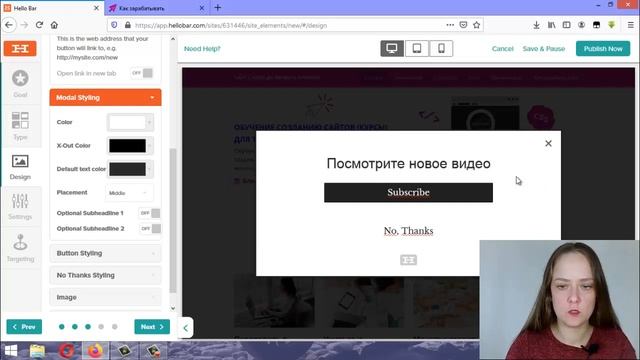The image size is (640, 360).
Task: Go to browser home page
Action: [x=54, y=25]
